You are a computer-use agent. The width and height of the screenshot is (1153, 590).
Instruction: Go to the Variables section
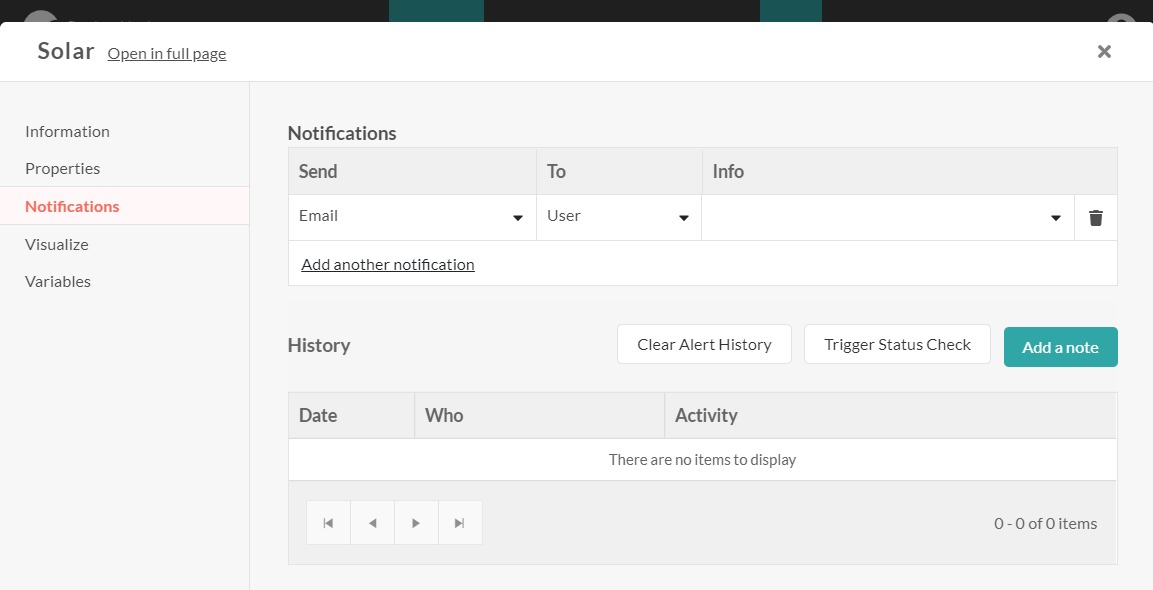click(x=57, y=281)
